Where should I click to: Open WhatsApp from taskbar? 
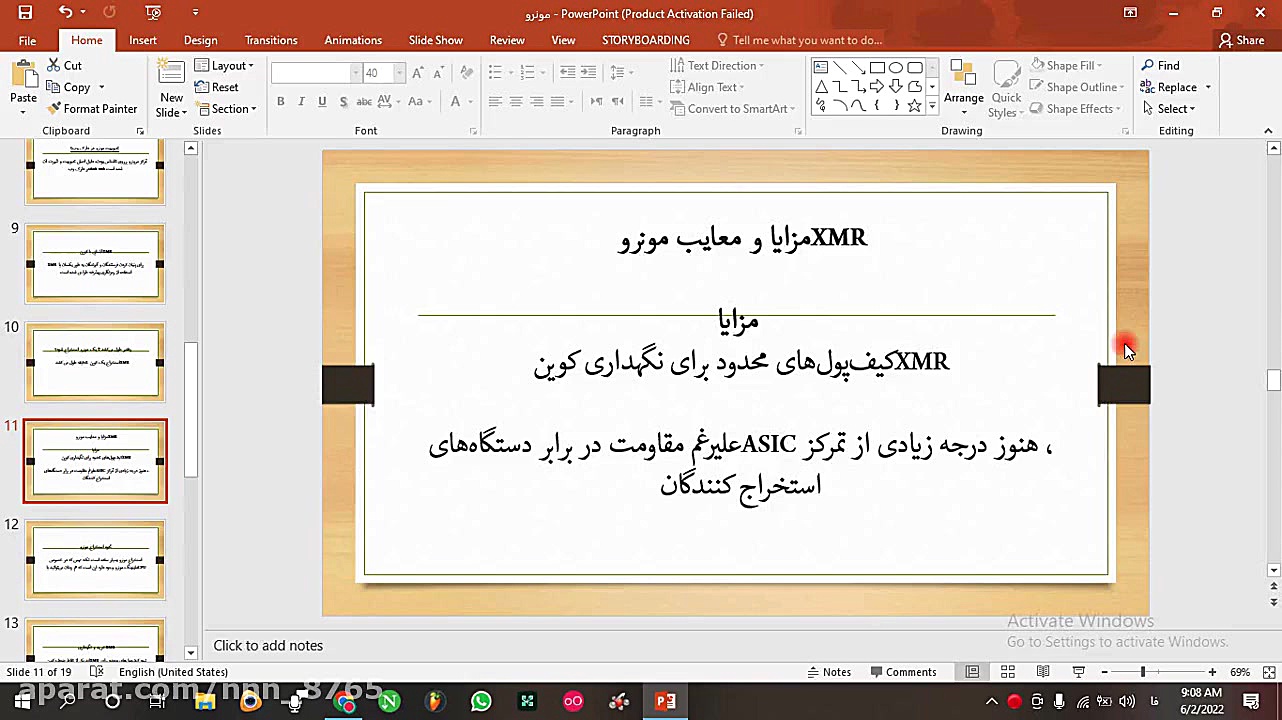(481, 701)
